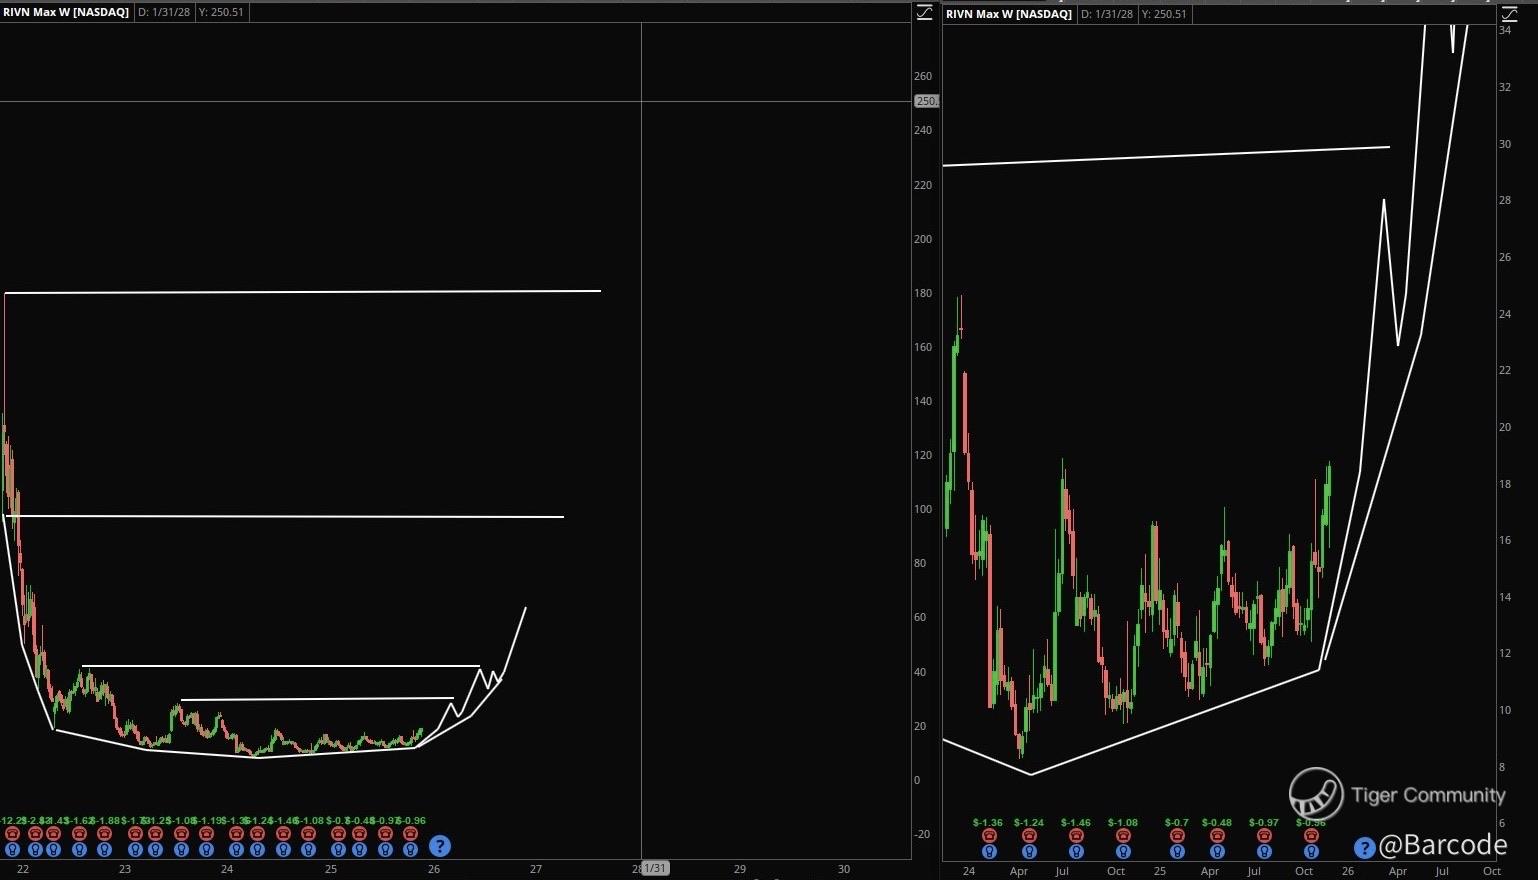Click the -20 label on left price axis
This screenshot has width=1538, height=880.
[922, 834]
